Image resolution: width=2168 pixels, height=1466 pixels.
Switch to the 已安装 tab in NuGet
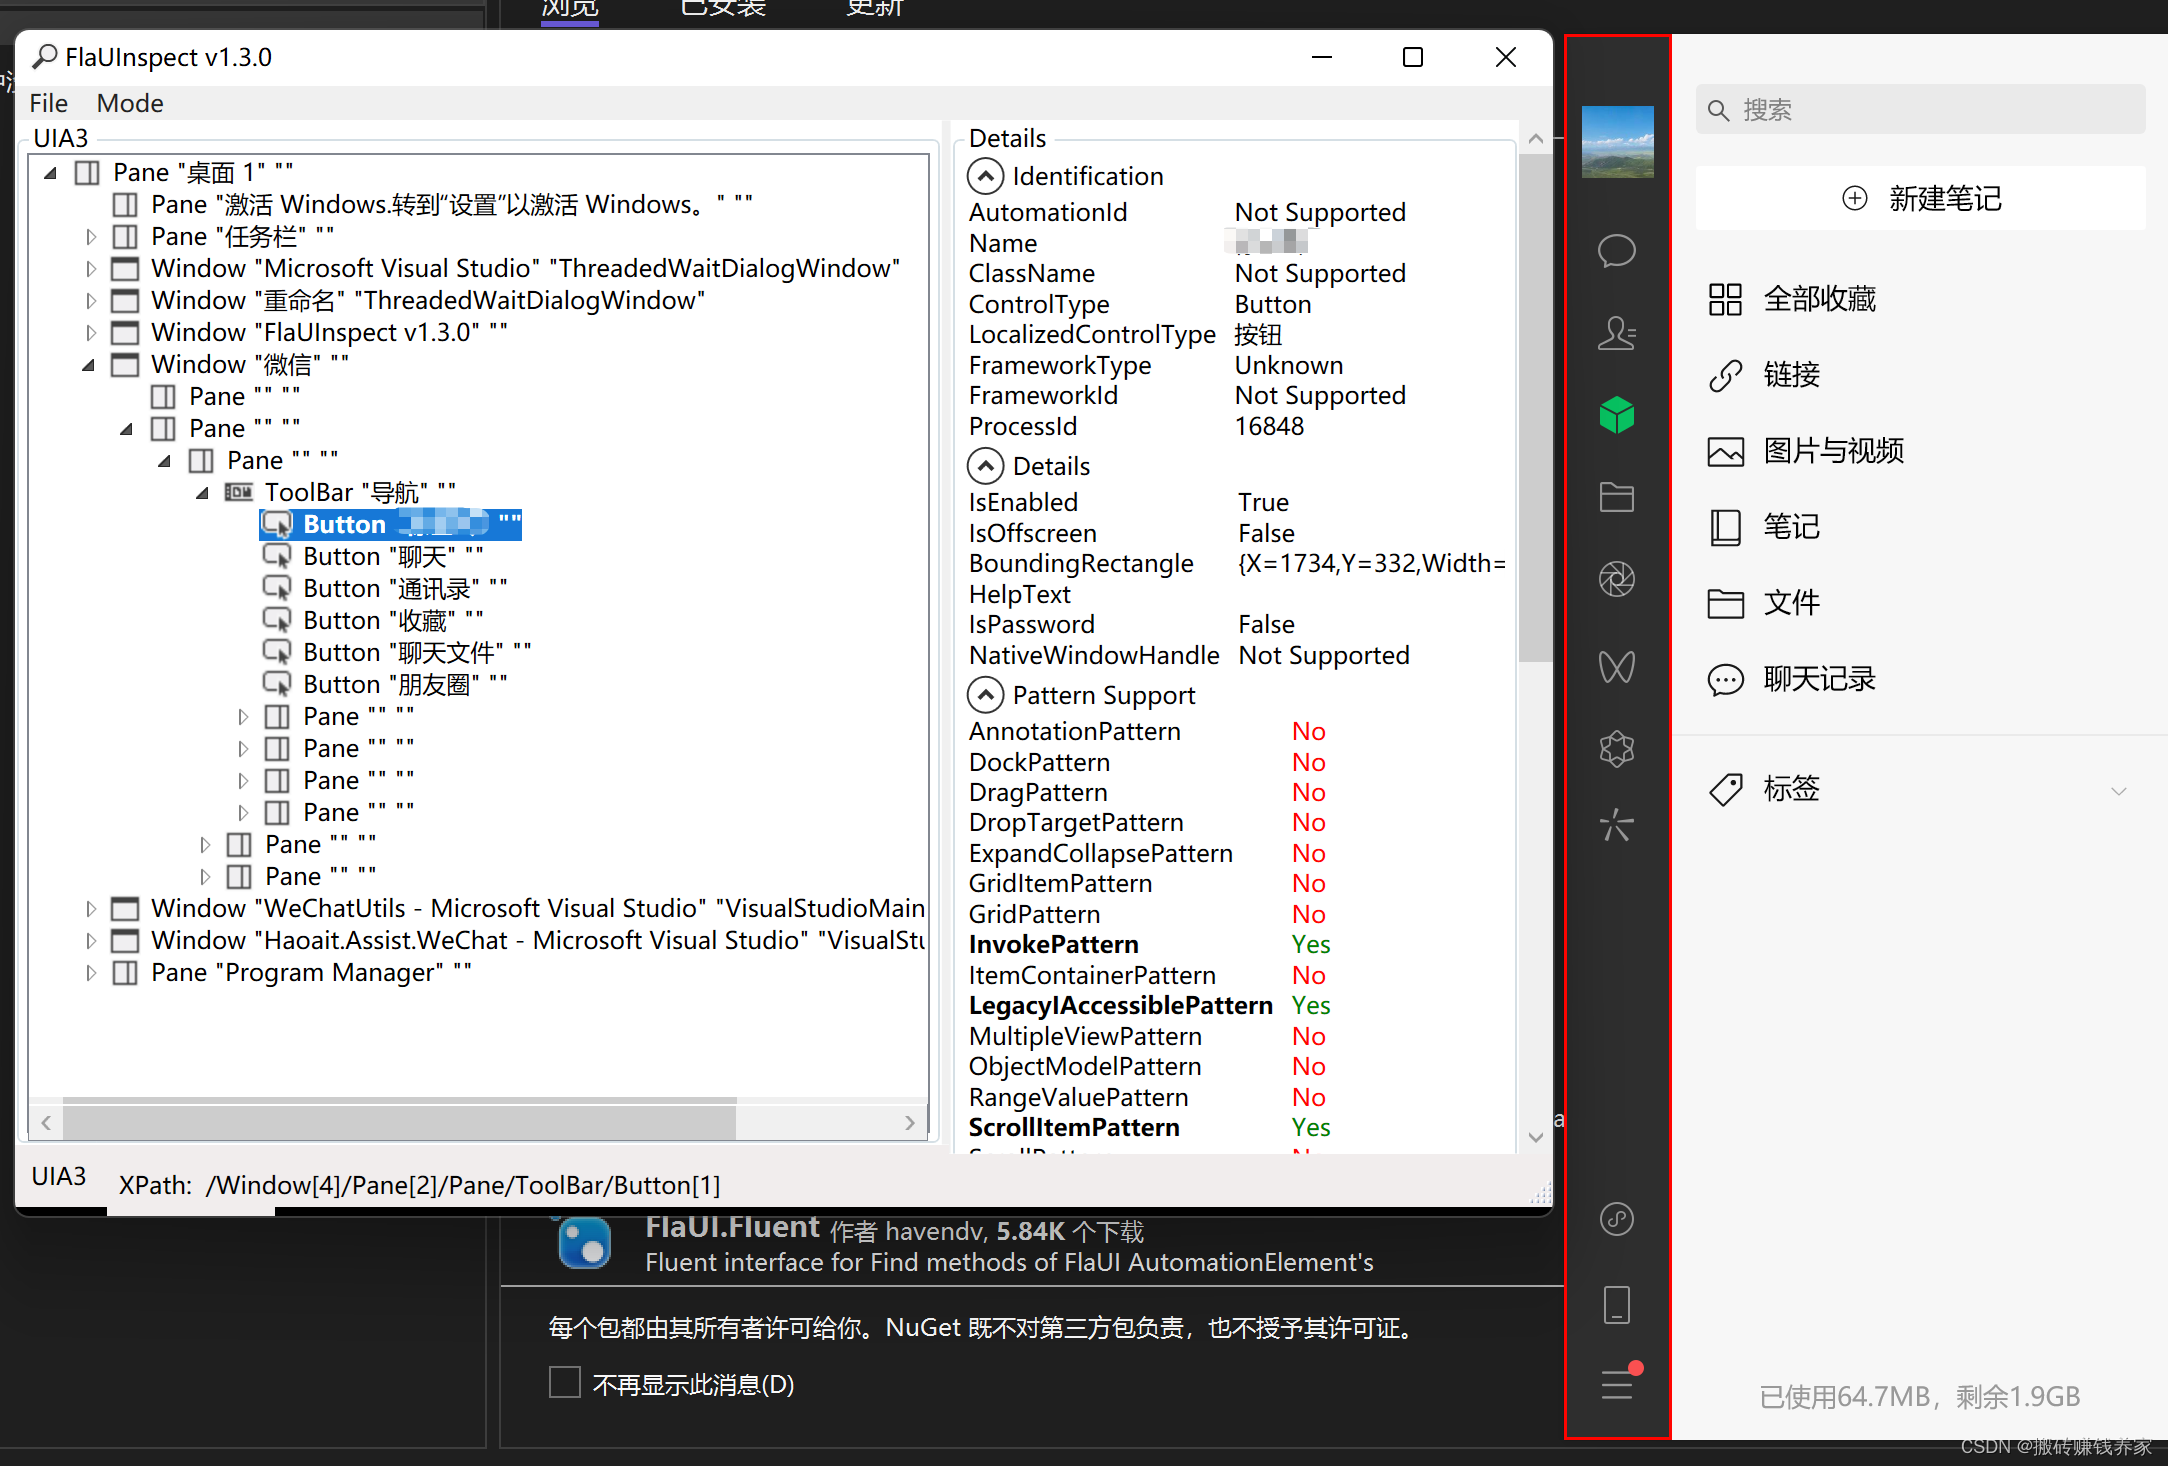coord(722,8)
